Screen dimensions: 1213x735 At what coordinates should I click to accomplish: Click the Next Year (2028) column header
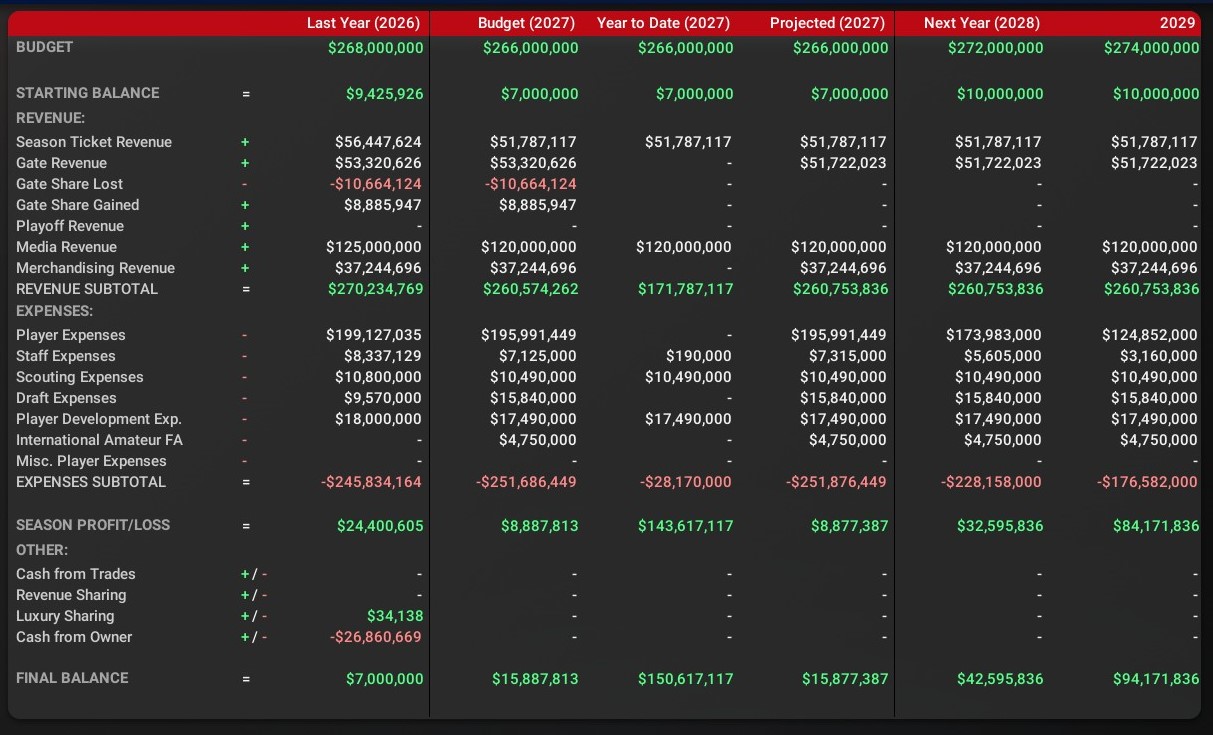pos(981,22)
